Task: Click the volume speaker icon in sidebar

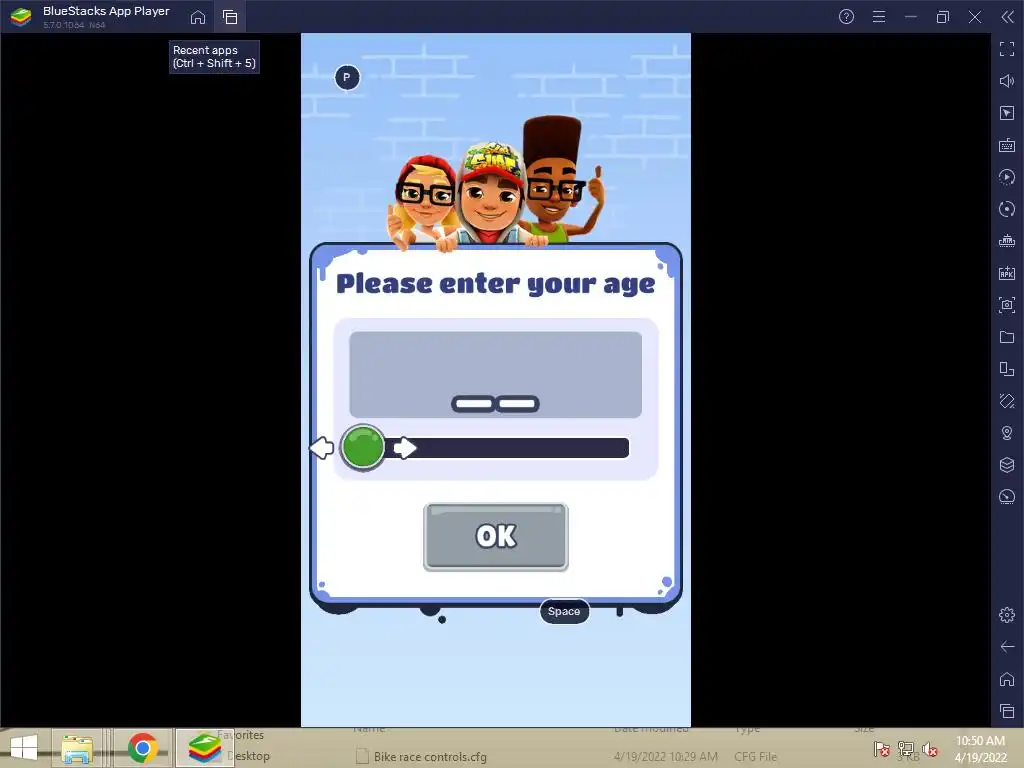Action: pyautogui.click(x=1007, y=81)
